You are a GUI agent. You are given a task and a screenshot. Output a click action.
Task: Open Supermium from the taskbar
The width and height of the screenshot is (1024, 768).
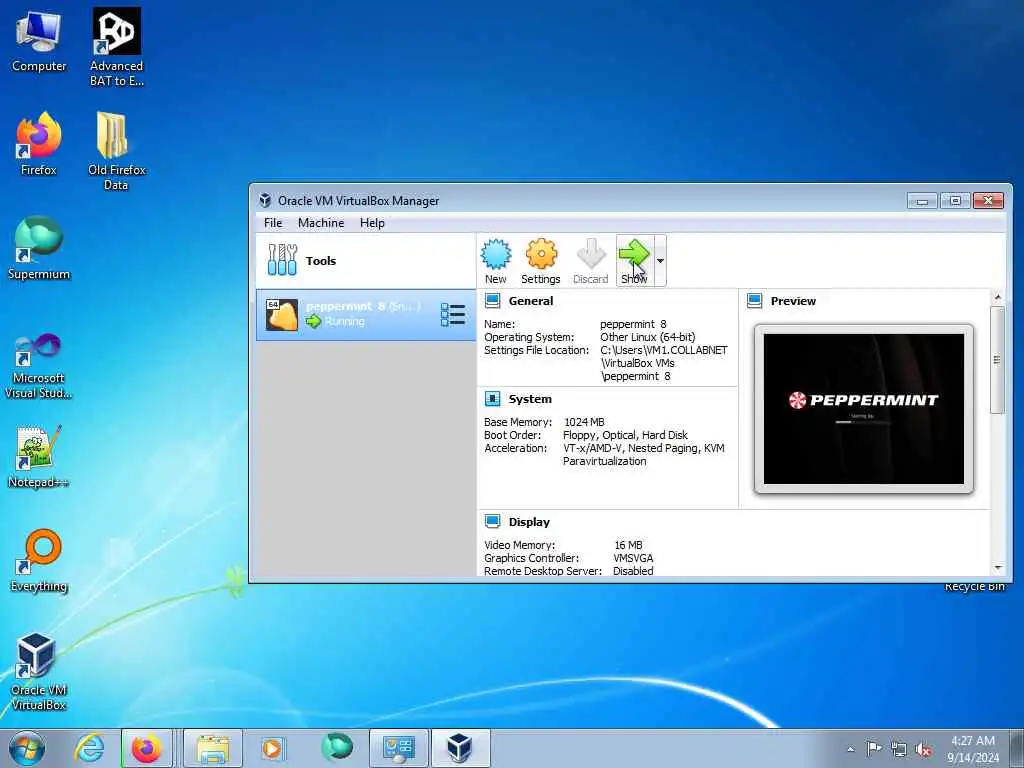click(337, 748)
